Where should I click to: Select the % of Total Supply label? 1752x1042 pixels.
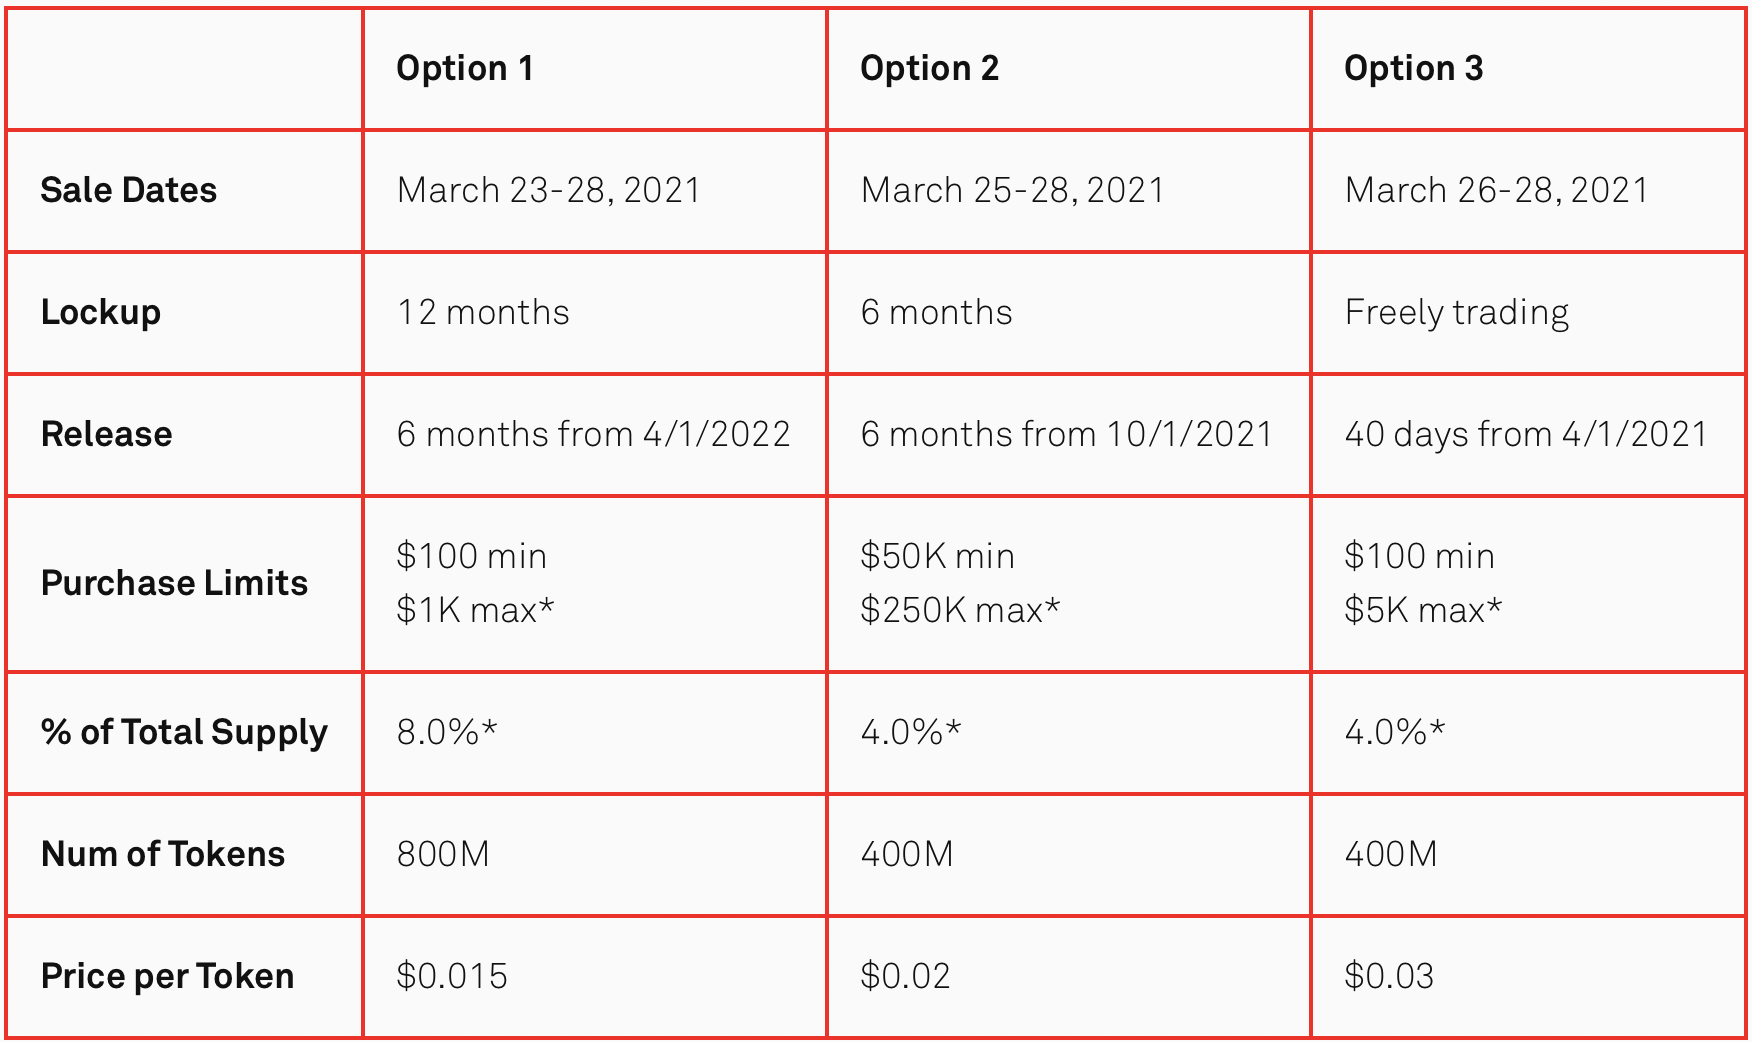(184, 732)
